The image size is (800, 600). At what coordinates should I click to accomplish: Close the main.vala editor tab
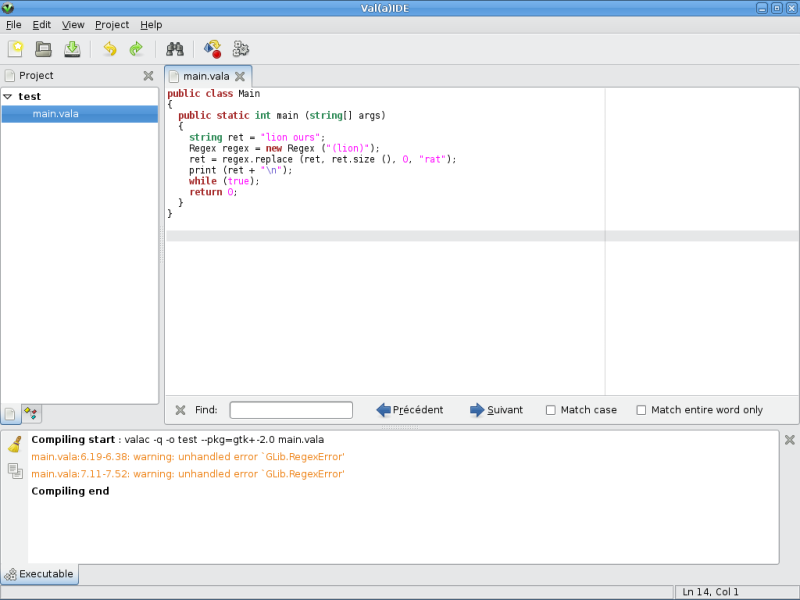[x=240, y=77]
